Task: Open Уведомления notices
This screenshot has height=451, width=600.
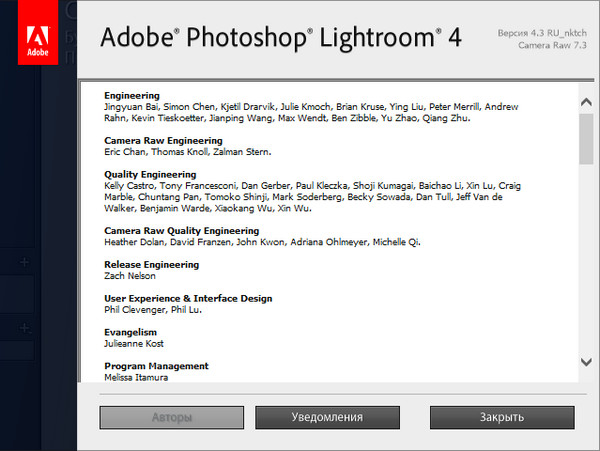Action: point(327,416)
